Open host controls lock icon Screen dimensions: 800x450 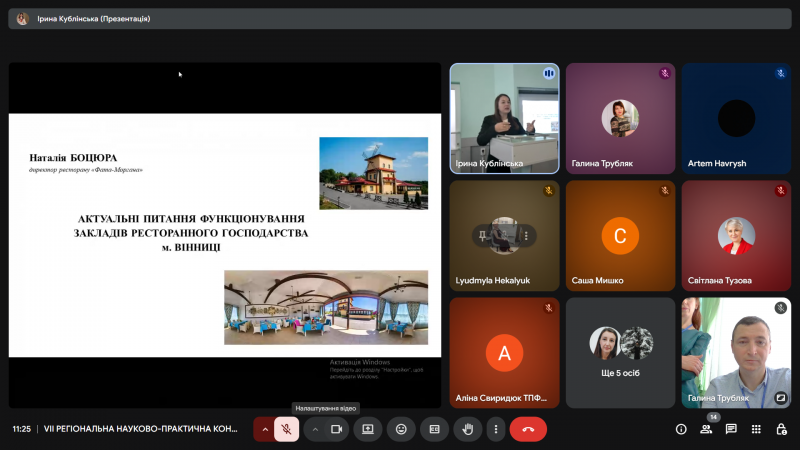point(780,429)
